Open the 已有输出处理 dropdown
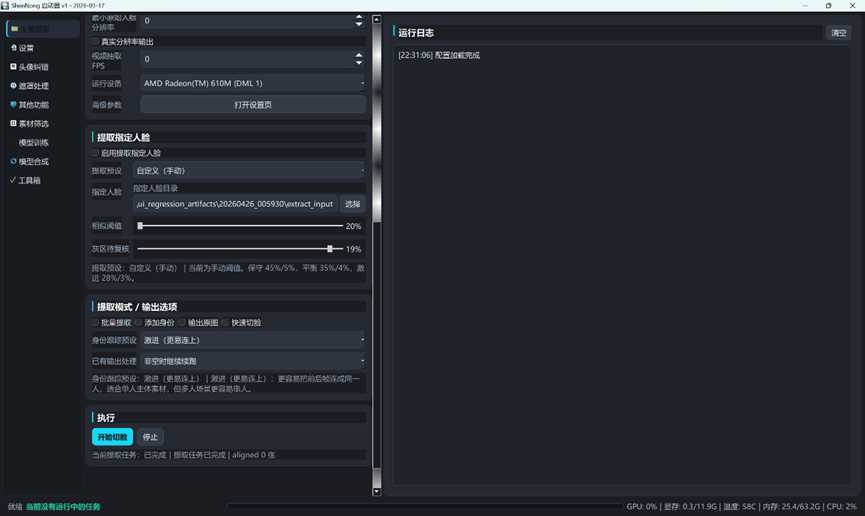Screen dimensions: 865x516 click(x=253, y=361)
